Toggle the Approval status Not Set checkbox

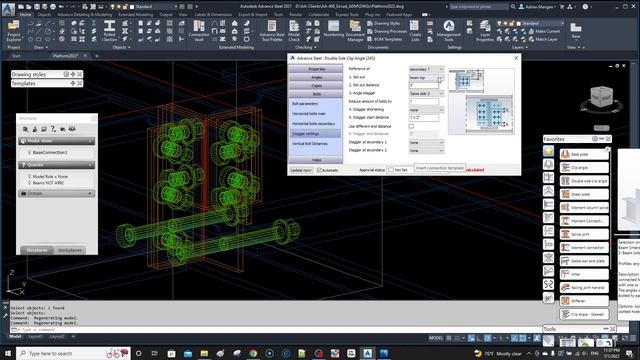pyautogui.click(x=391, y=170)
